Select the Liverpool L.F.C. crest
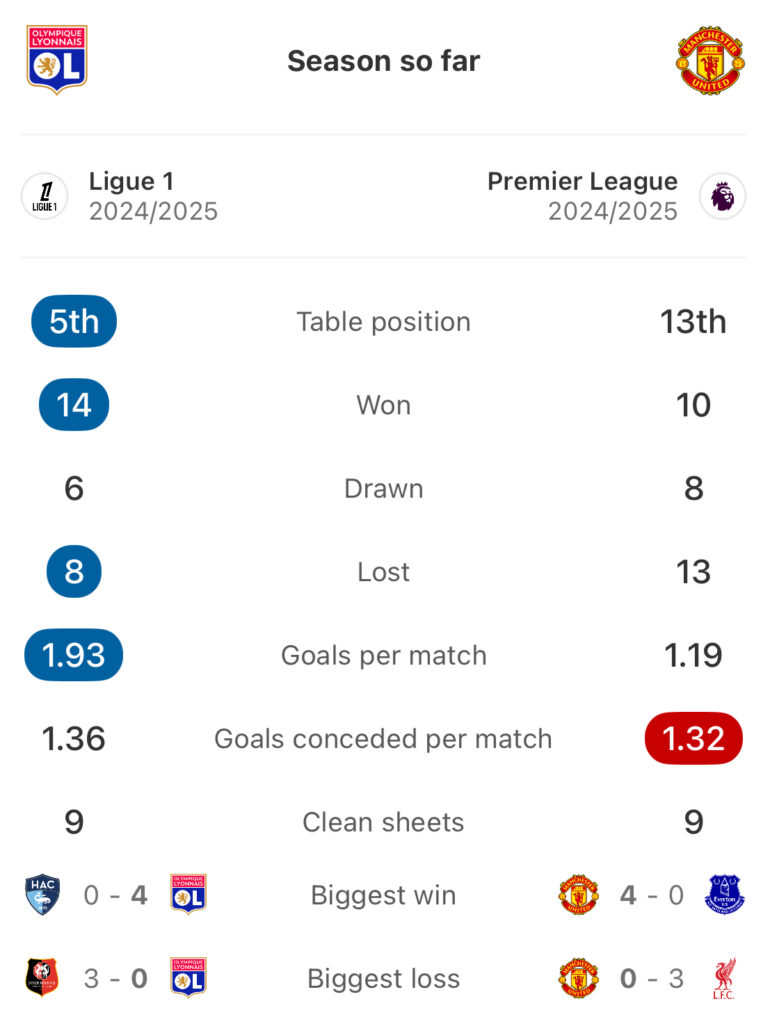The image size is (770, 1024). (x=724, y=978)
